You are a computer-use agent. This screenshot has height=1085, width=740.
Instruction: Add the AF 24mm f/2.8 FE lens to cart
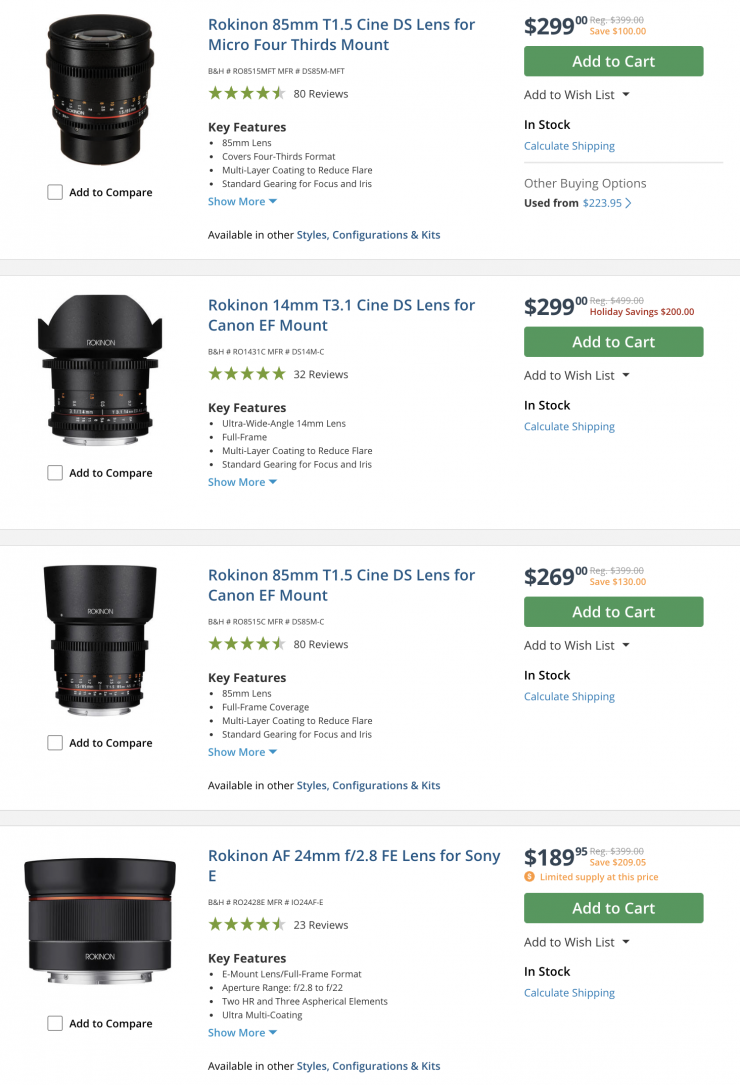pyautogui.click(x=613, y=908)
